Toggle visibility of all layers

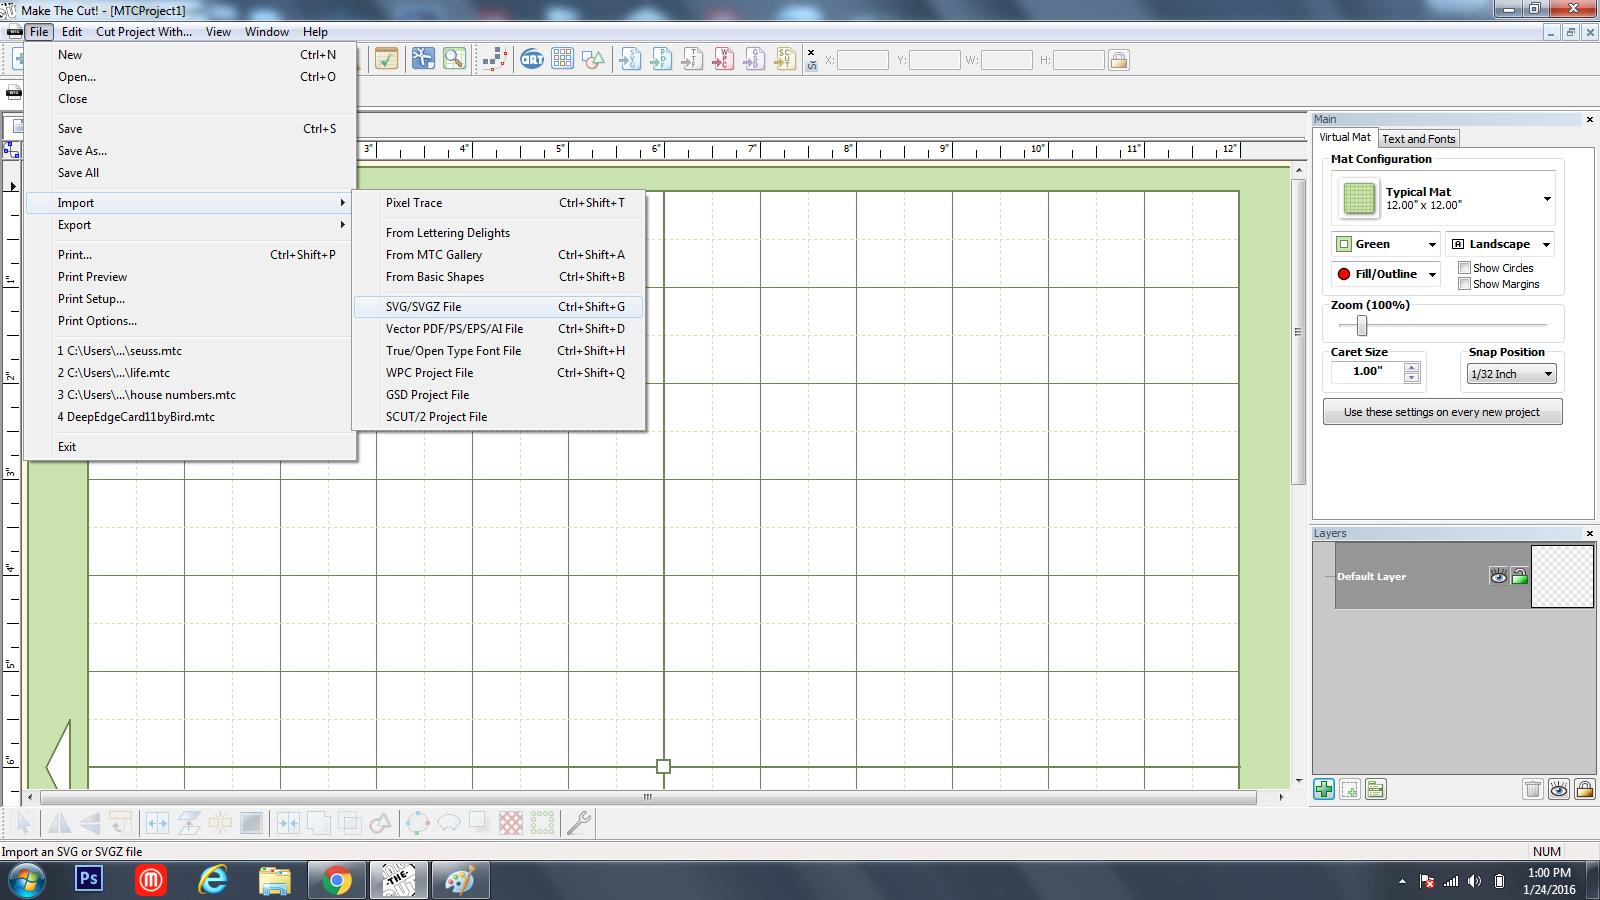pyautogui.click(x=1559, y=789)
